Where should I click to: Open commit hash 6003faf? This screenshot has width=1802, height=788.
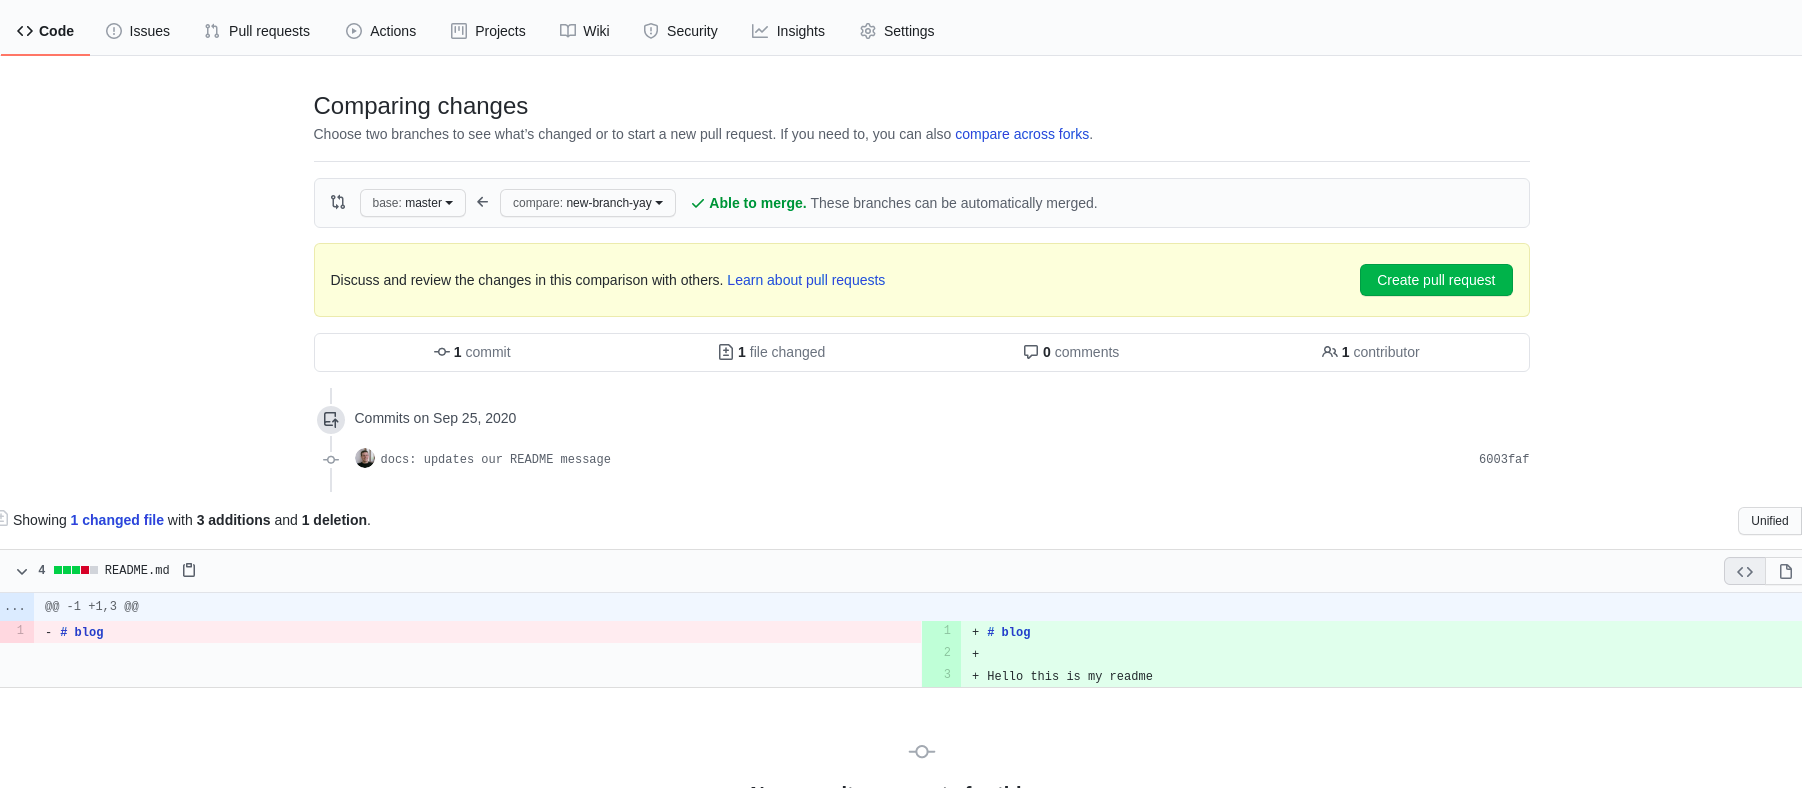(x=1504, y=460)
